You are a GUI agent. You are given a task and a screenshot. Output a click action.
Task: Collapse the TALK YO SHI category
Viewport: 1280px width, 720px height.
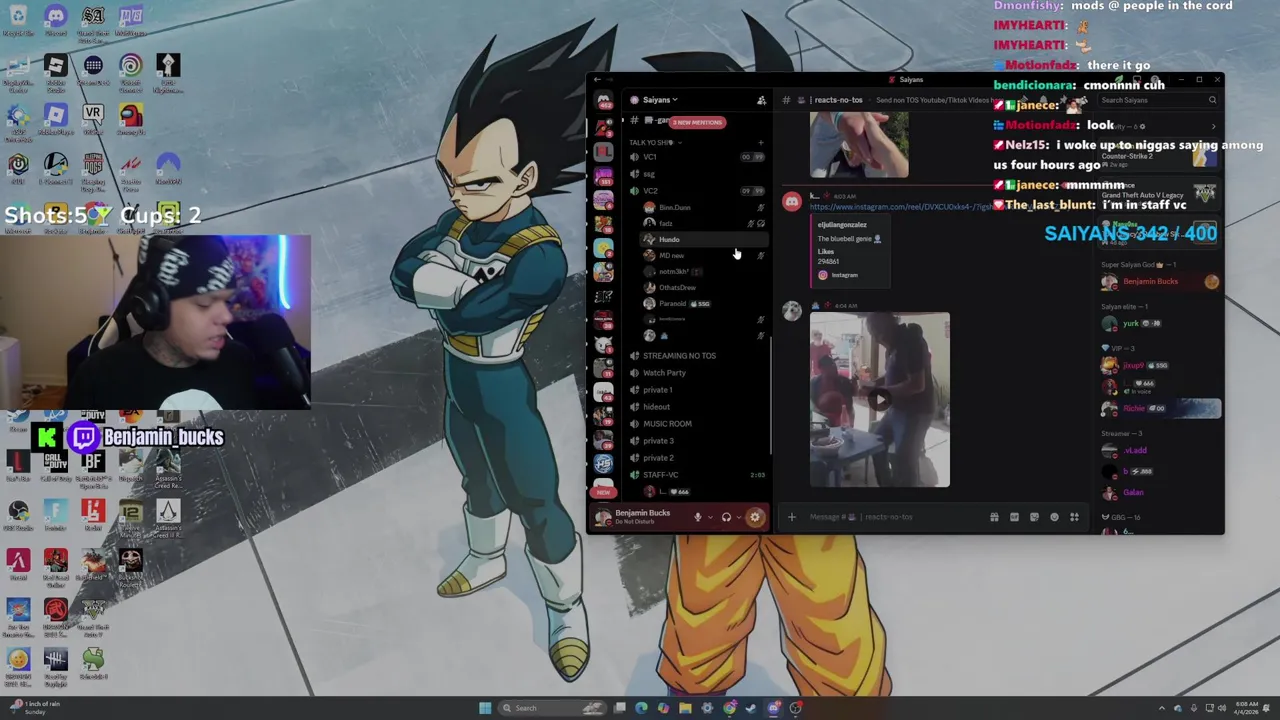[x=655, y=142]
